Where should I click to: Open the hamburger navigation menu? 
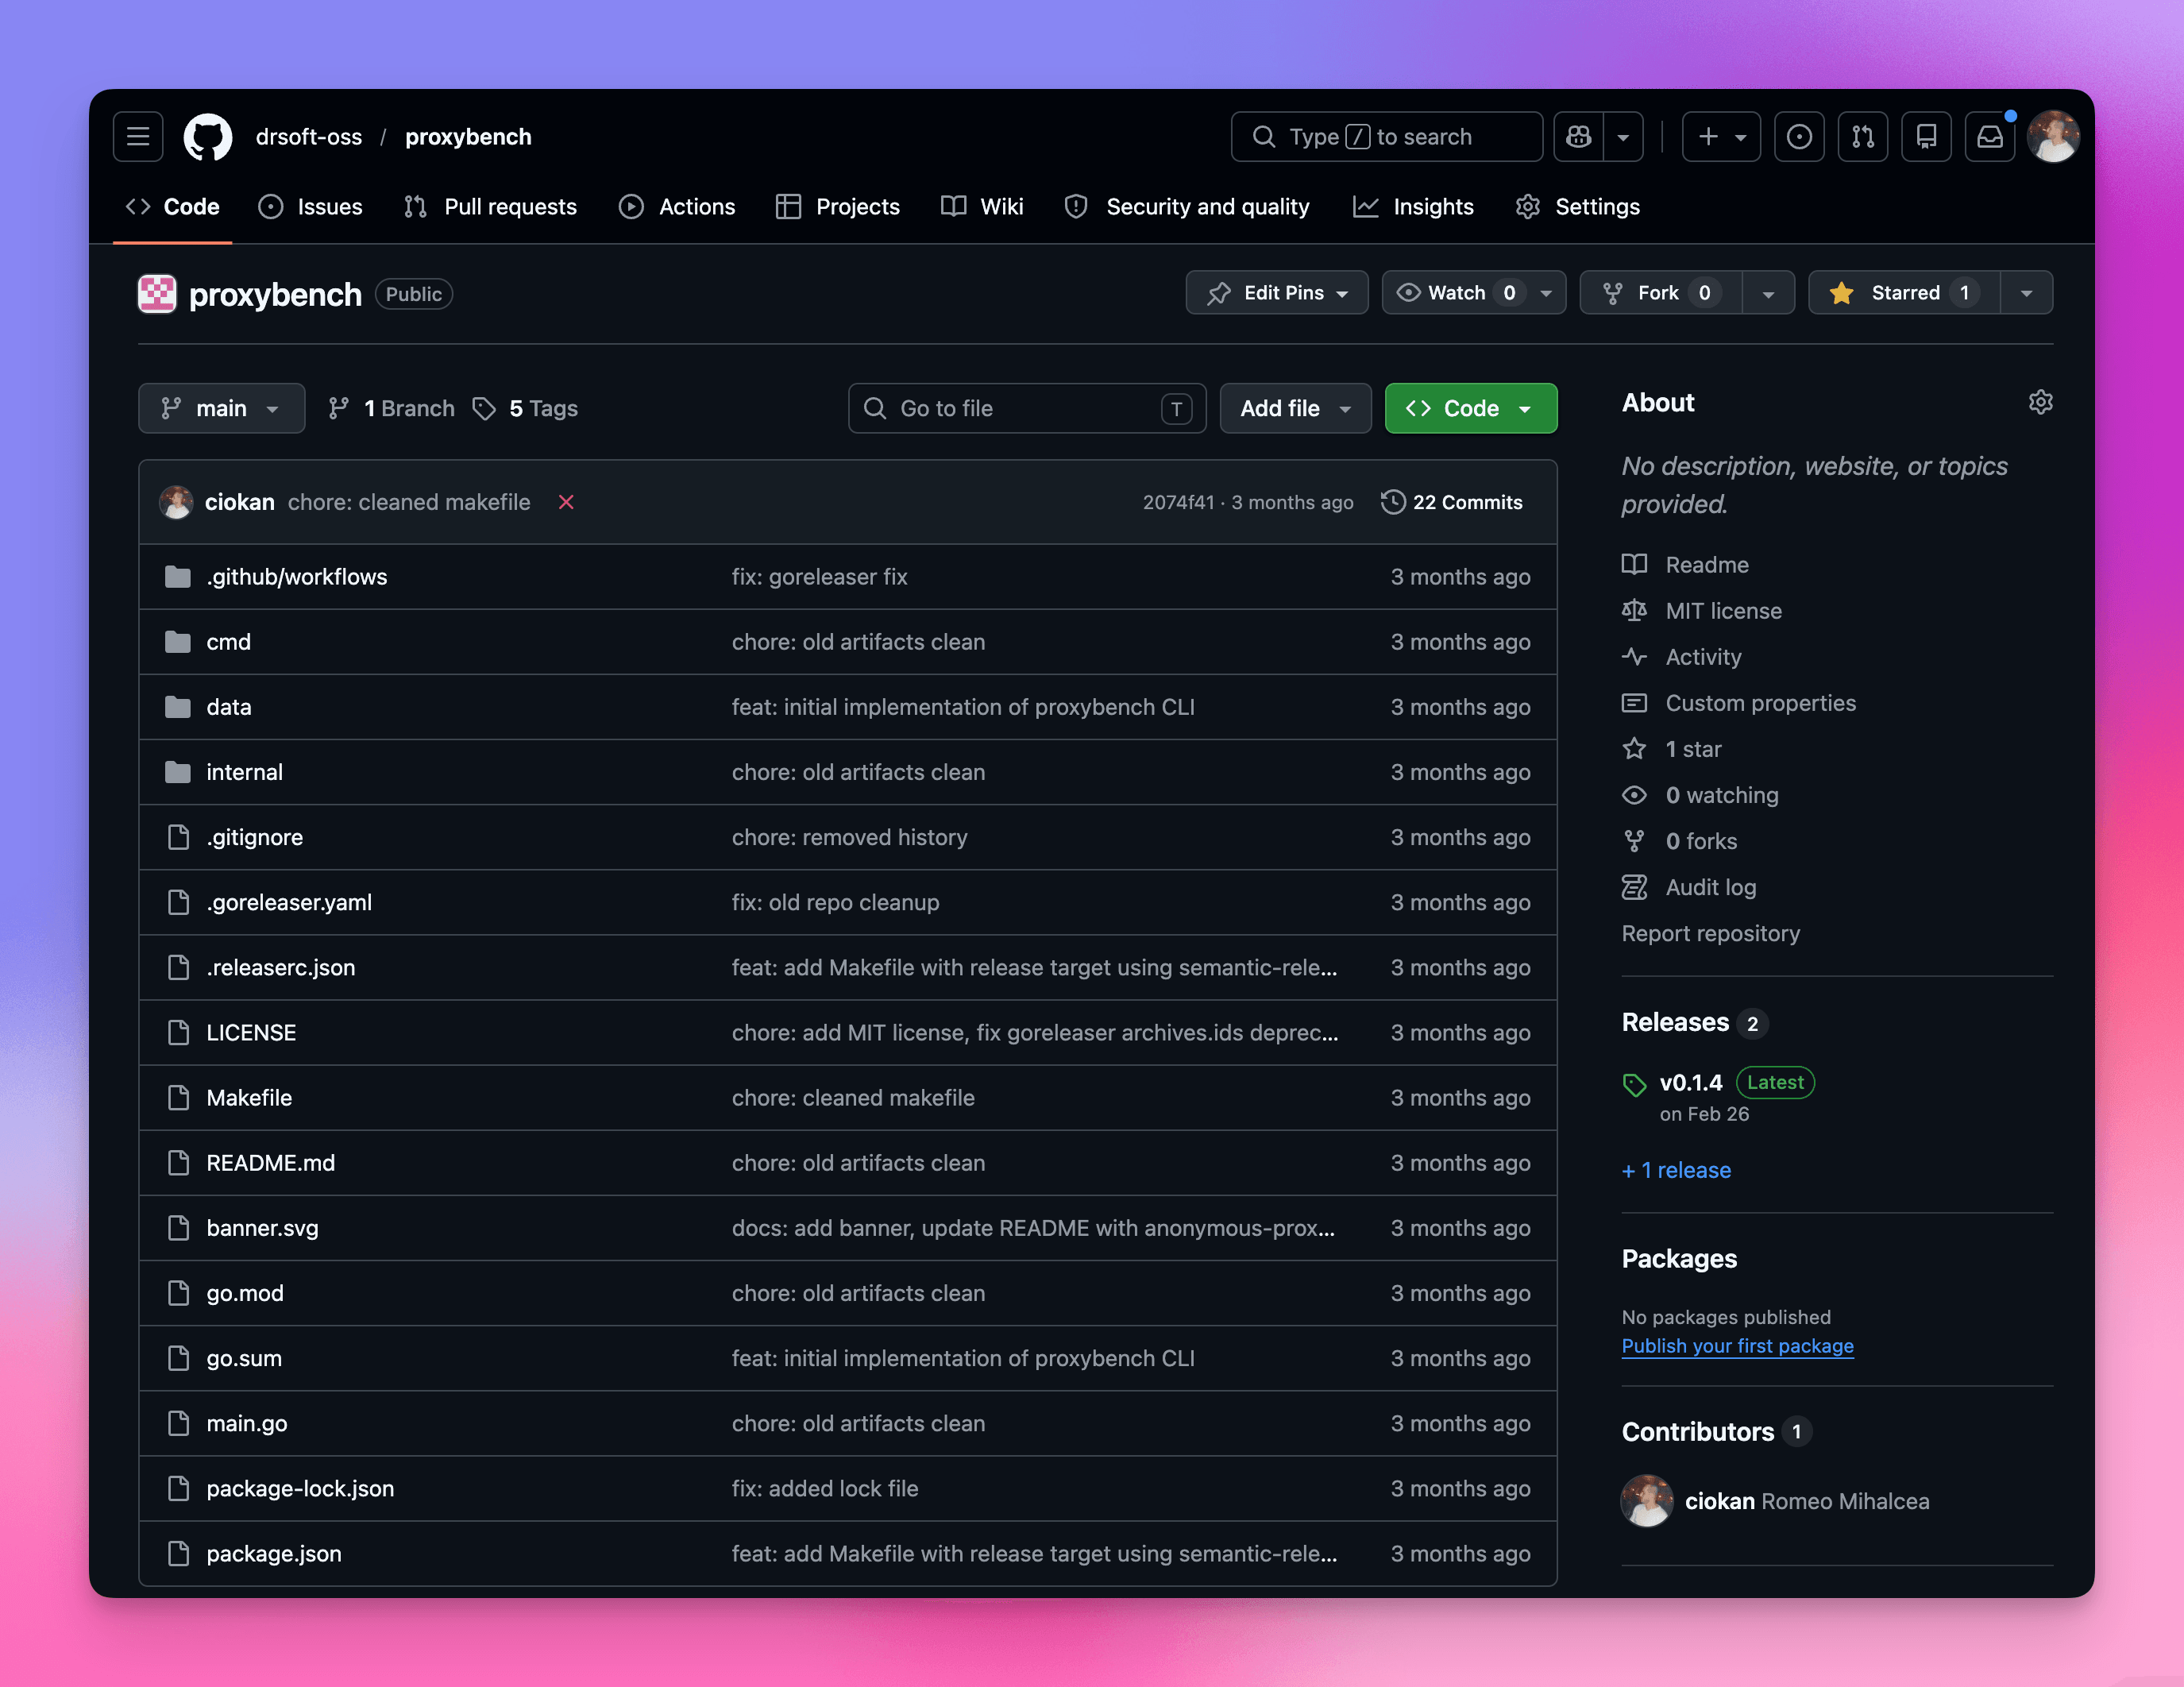click(138, 137)
